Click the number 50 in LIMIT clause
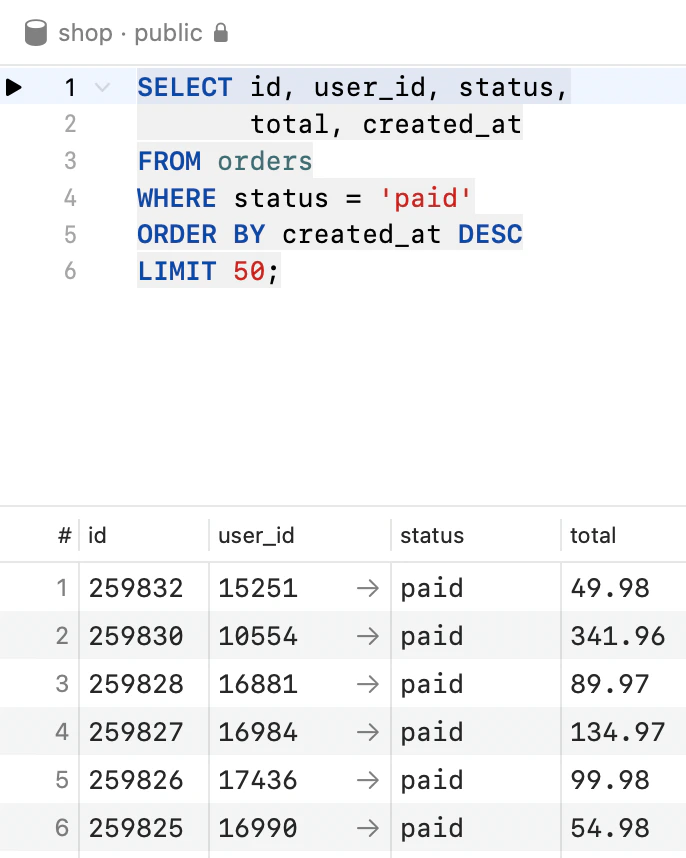The width and height of the screenshot is (686, 858). tap(249, 271)
